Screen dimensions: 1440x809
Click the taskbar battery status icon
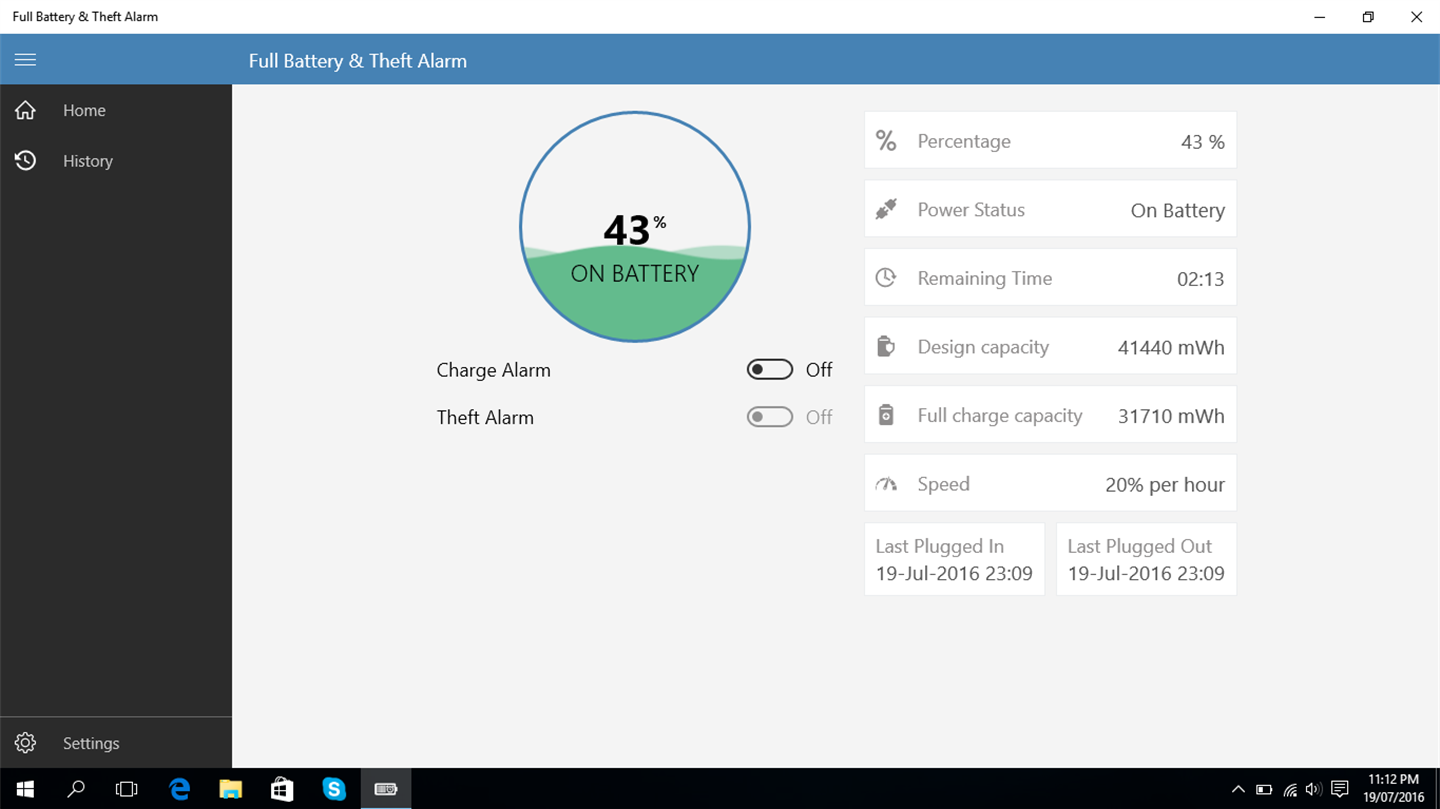click(x=1264, y=790)
